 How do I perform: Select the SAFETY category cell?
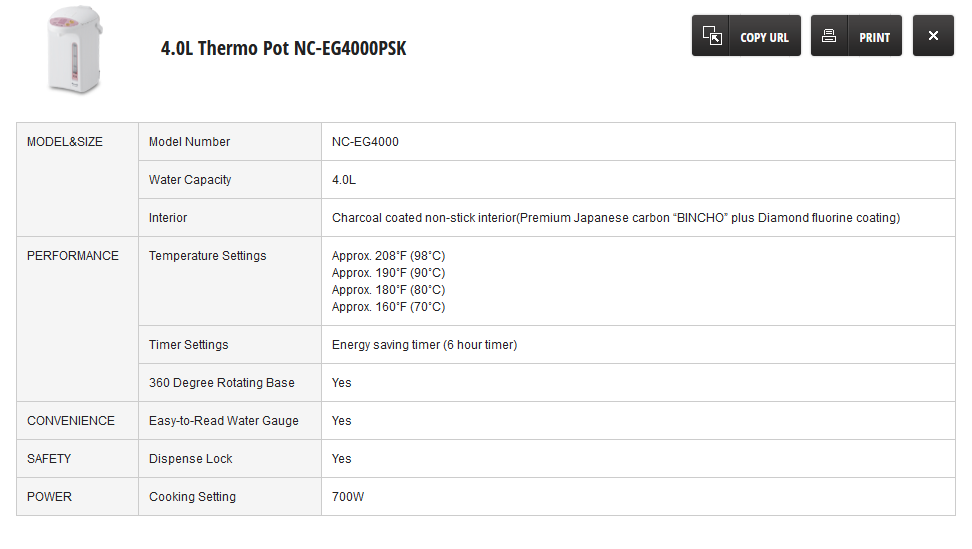tap(49, 459)
